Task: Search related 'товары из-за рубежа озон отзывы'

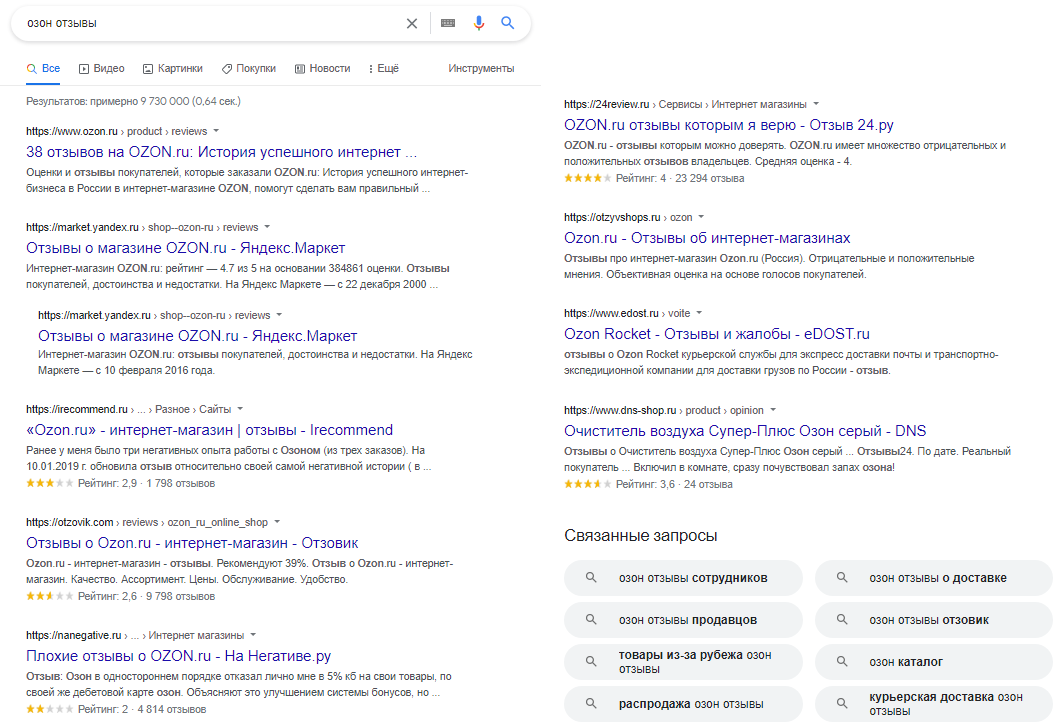Action: pos(683,662)
